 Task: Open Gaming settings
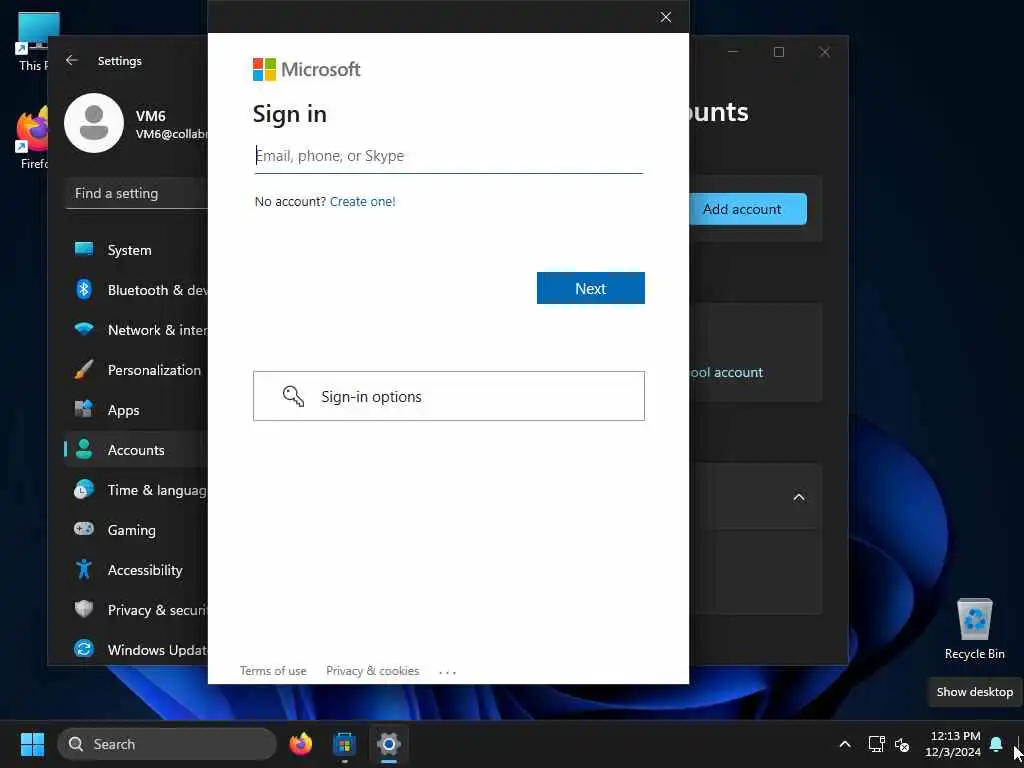(x=136, y=530)
